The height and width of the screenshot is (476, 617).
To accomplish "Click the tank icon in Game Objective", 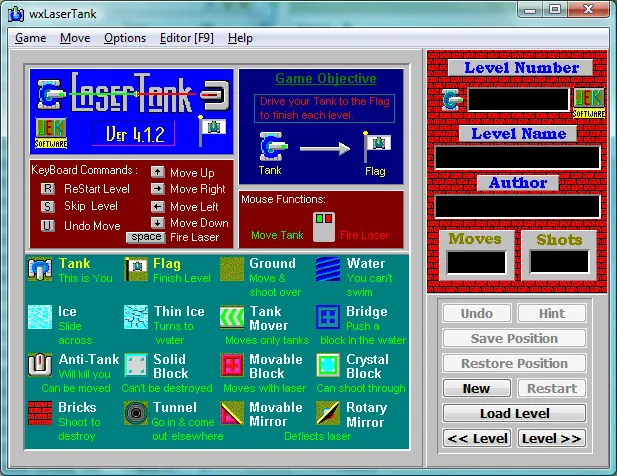I will (x=272, y=146).
